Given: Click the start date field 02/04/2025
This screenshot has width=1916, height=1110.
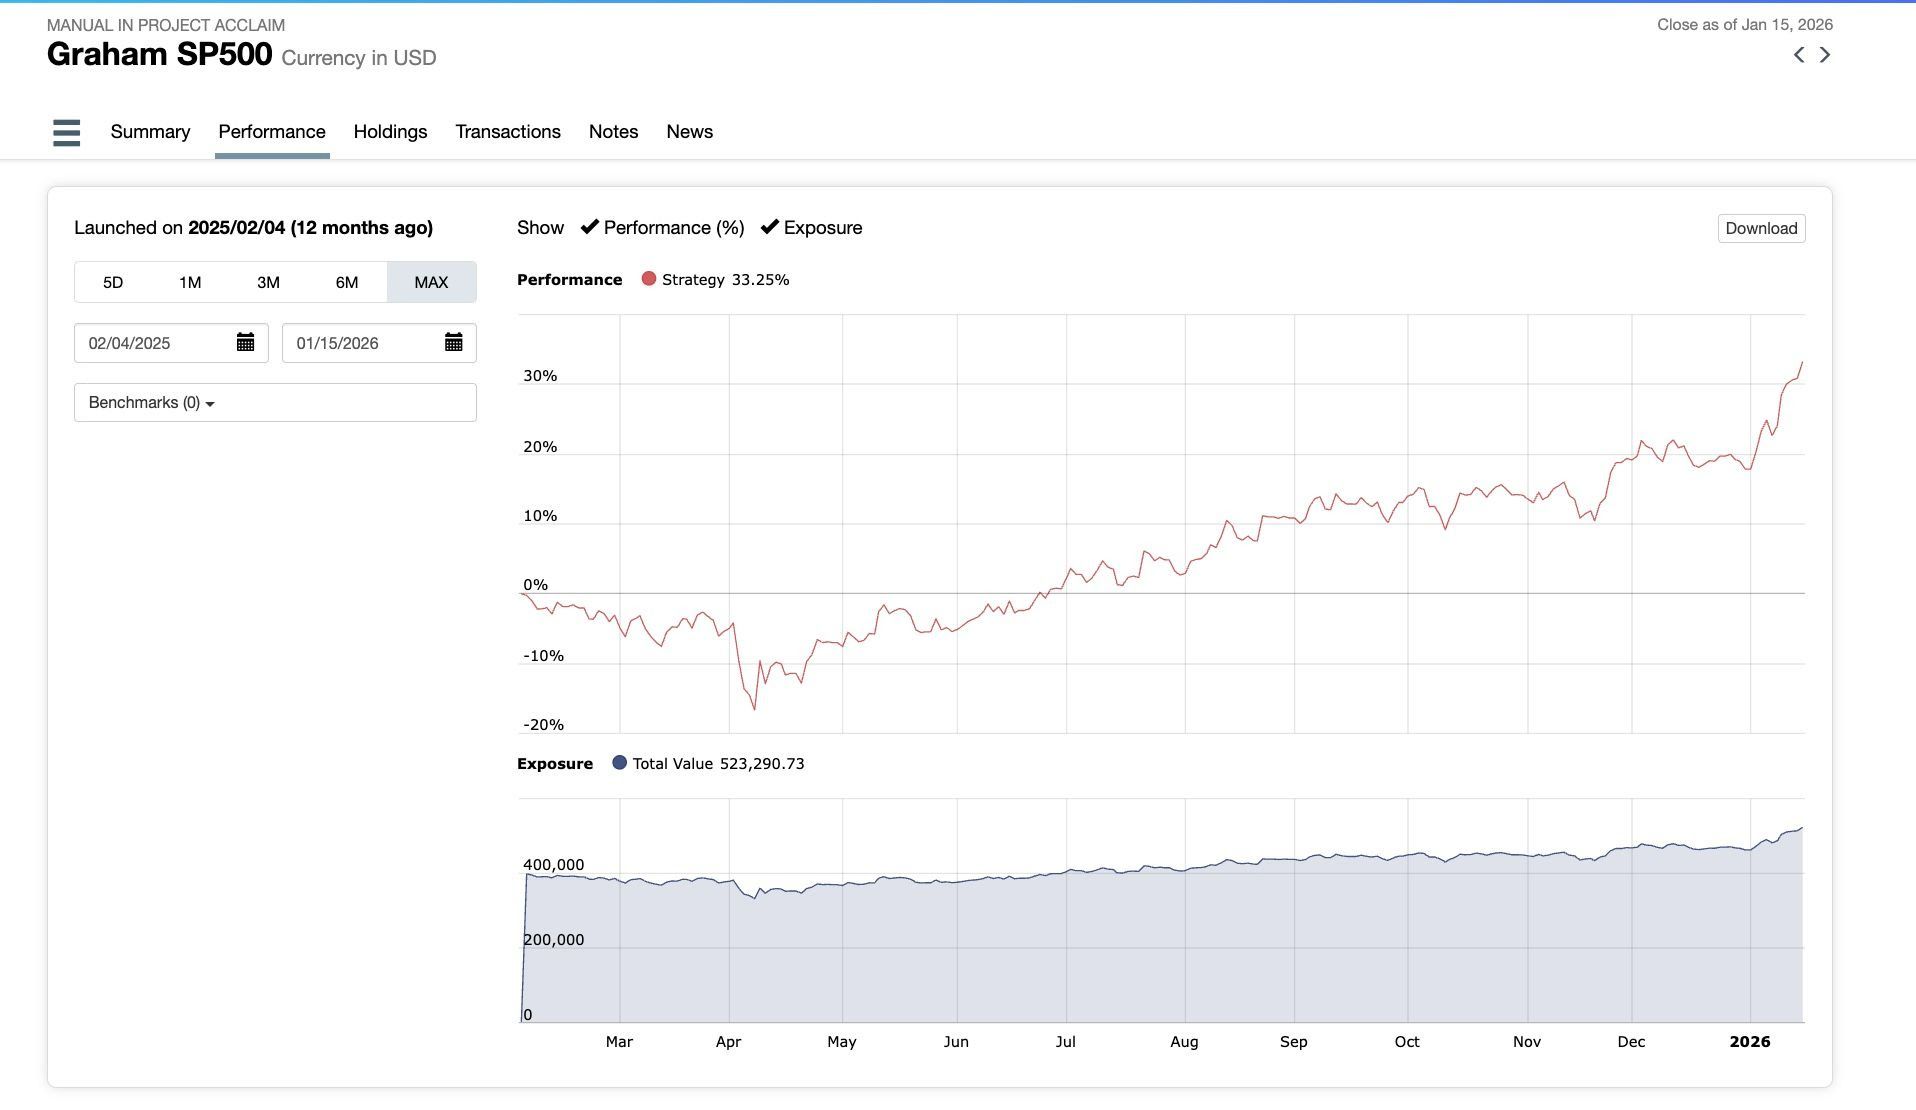Looking at the screenshot, I should (x=171, y=343).
